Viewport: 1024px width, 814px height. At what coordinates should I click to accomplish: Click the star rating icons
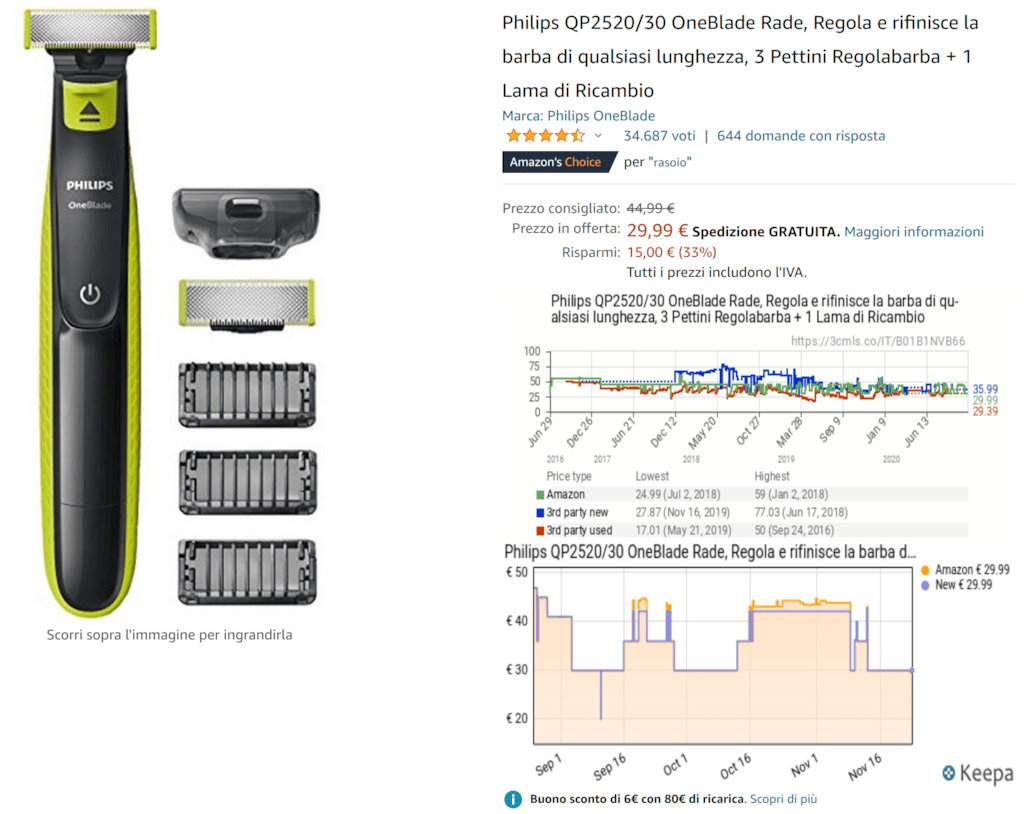click(545, 136)
